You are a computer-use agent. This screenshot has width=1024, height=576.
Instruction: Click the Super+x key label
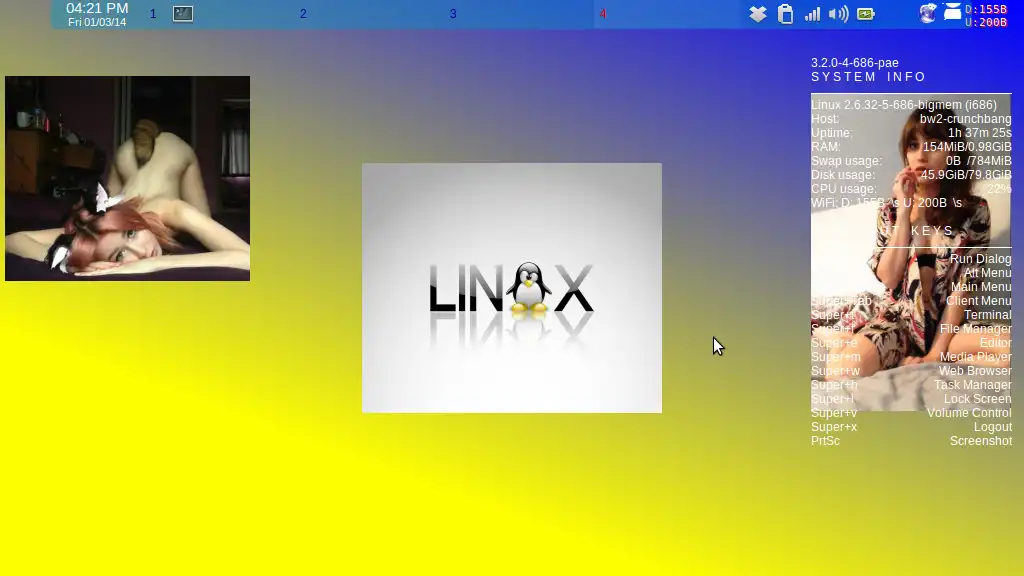pos(834,427)
